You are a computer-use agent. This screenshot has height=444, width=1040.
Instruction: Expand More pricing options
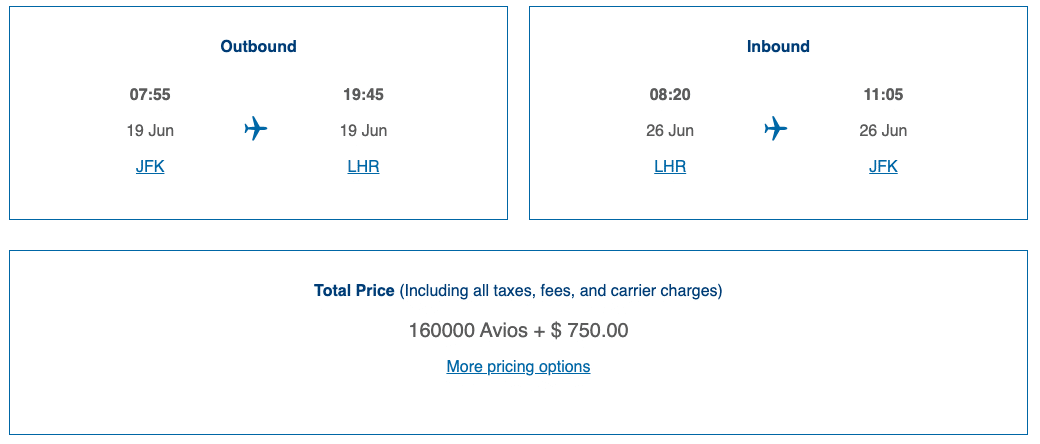518,367
